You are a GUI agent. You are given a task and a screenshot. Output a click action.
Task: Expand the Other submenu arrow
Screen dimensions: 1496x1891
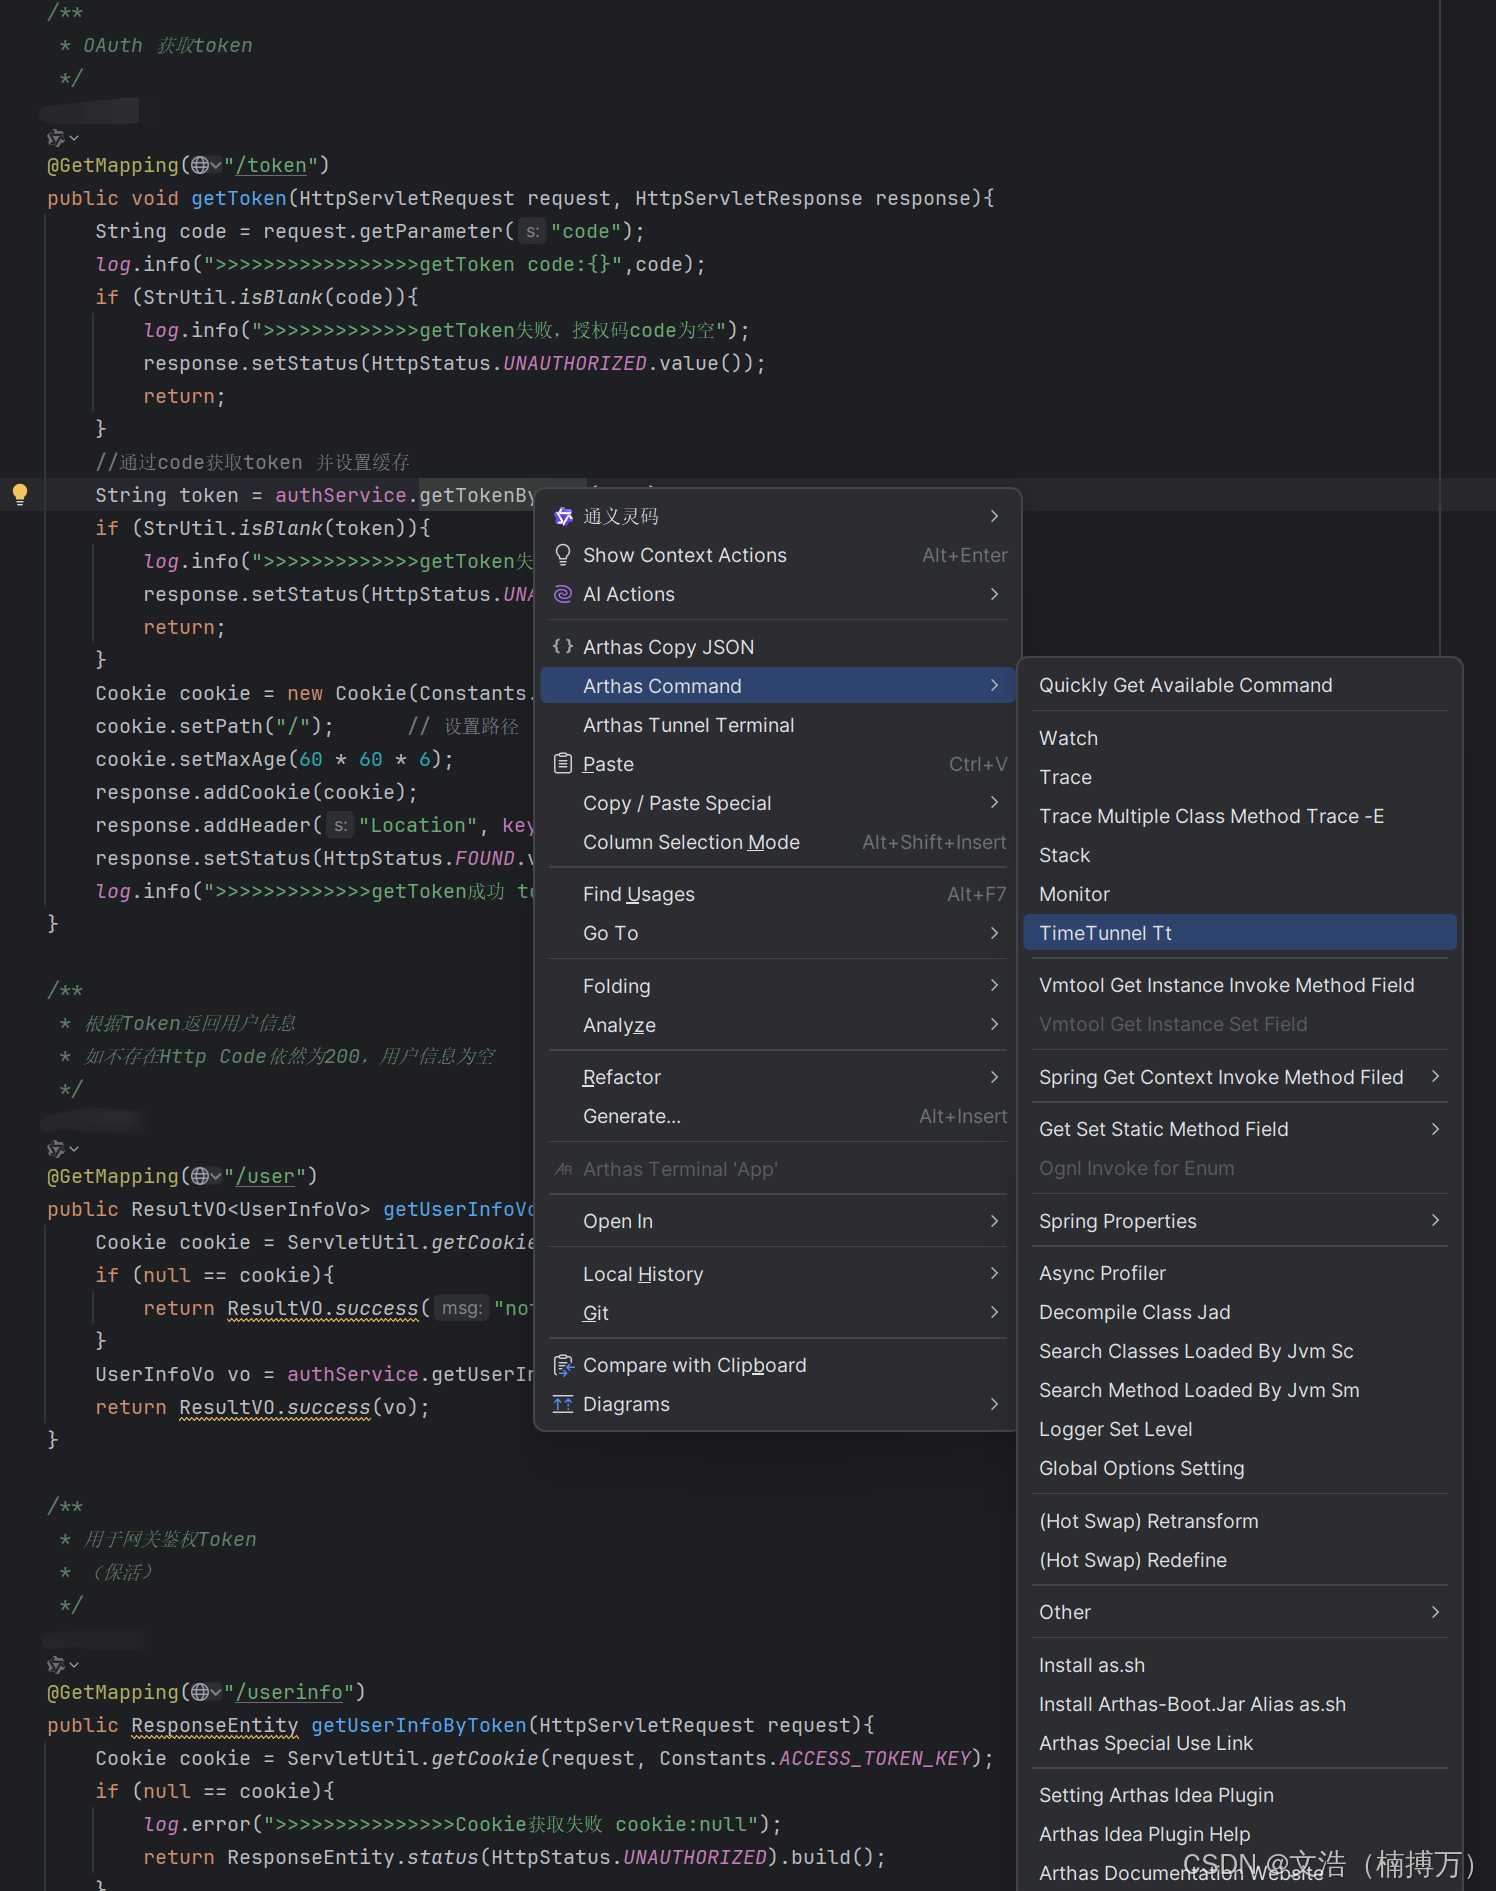(x=1436, y=1612)
